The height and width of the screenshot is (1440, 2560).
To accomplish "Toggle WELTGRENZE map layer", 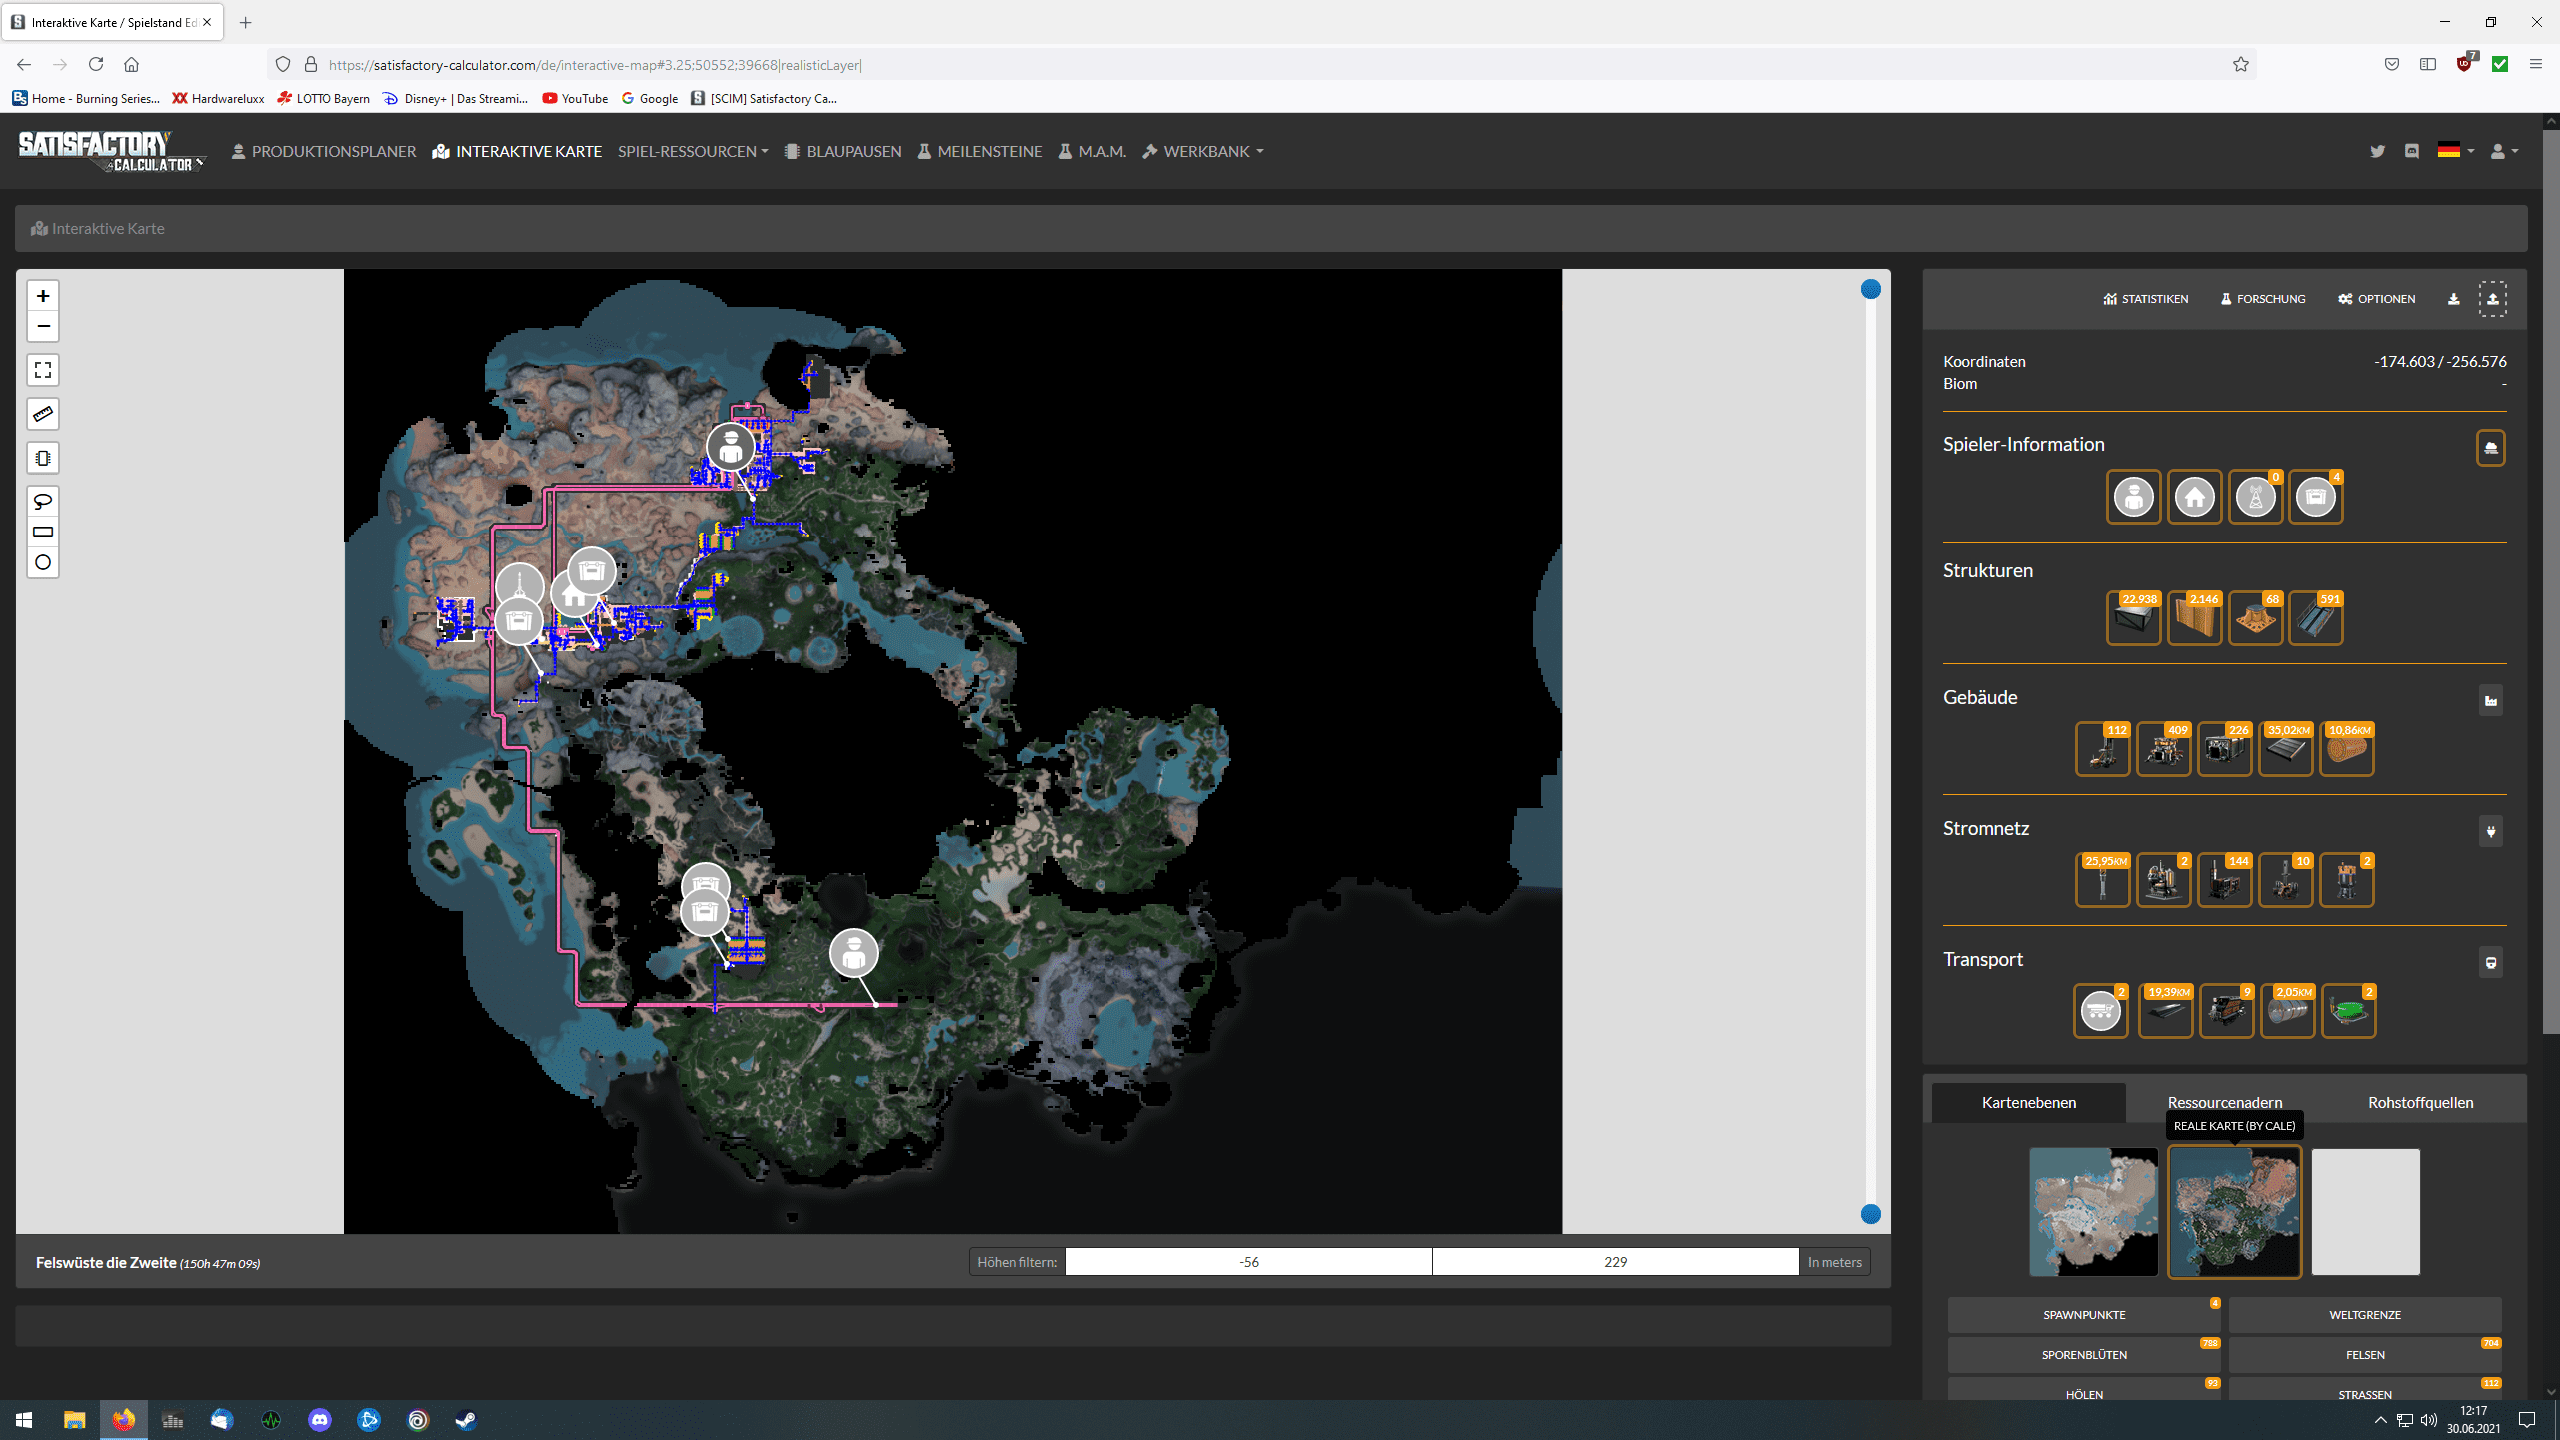I will pyautogui.click(x=2365, y=1315).
